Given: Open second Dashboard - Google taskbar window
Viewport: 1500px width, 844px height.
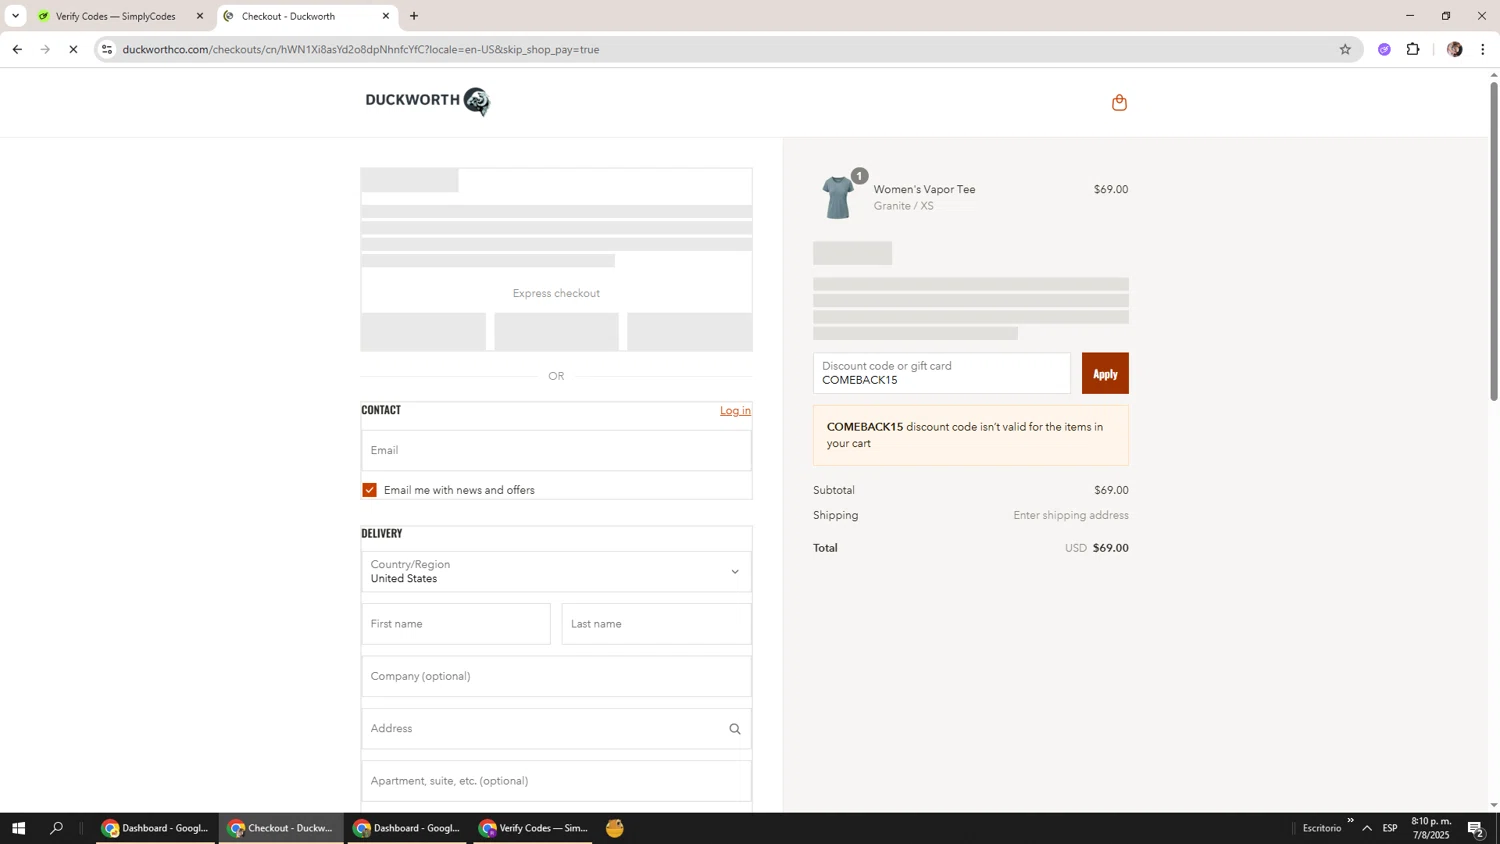Looking at the screenshot, I should 407,828.
